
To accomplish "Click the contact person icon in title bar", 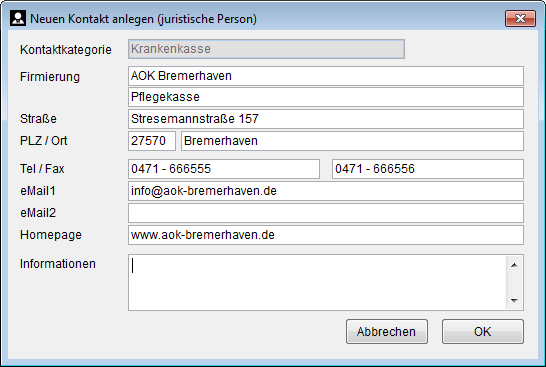I will 18,18.
